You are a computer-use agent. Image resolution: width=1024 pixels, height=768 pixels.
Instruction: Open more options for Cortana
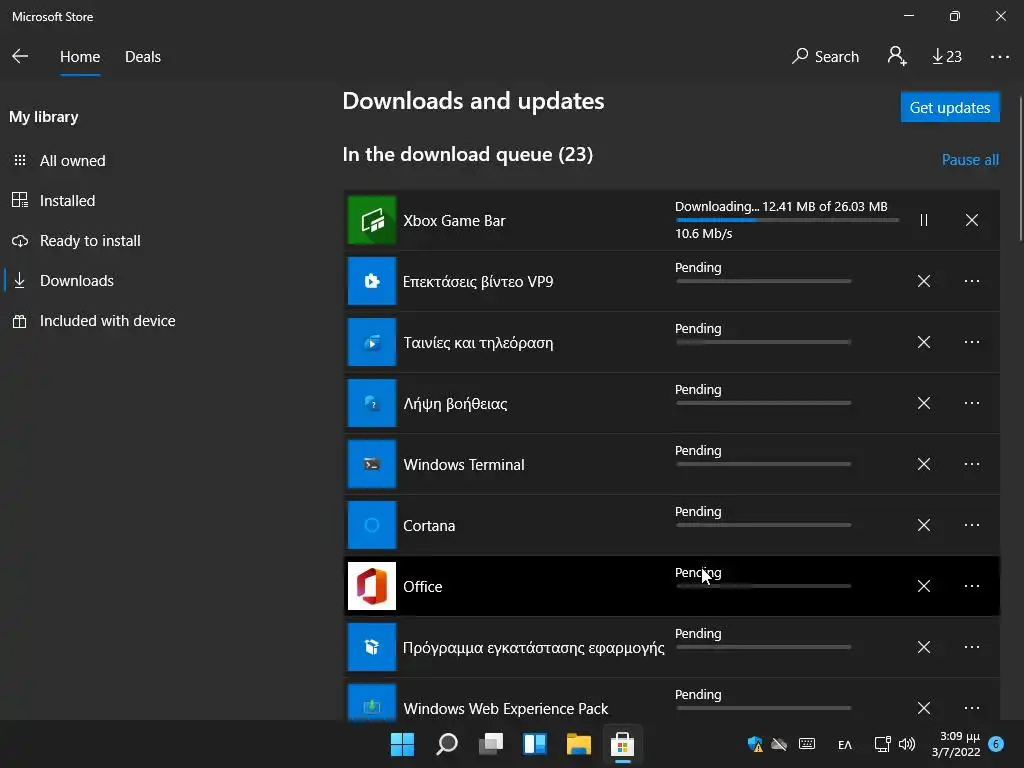972,525
